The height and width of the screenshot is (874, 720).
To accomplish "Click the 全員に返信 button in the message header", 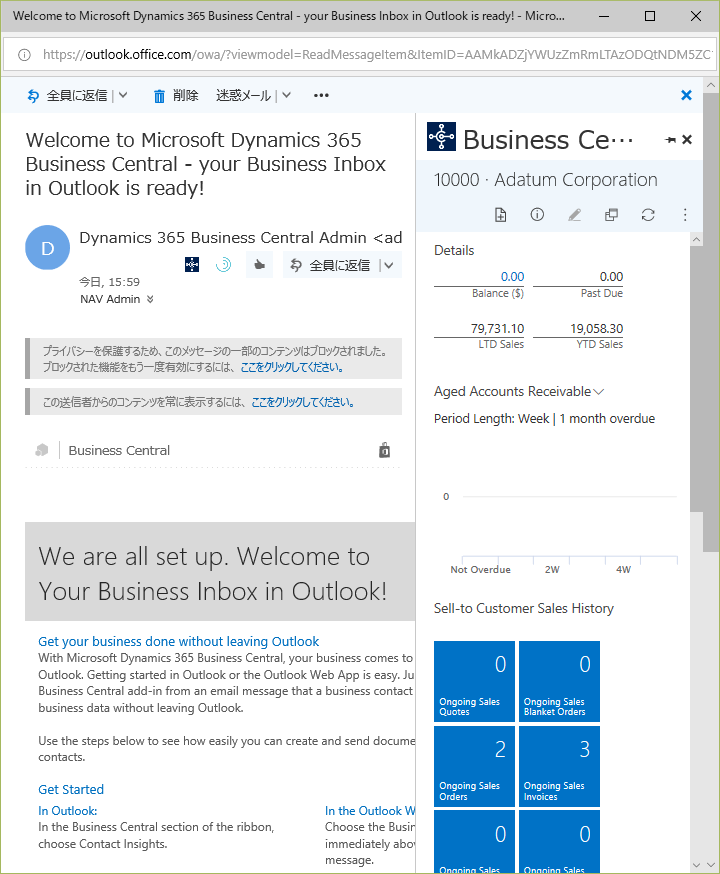I will tap(330, 265).
